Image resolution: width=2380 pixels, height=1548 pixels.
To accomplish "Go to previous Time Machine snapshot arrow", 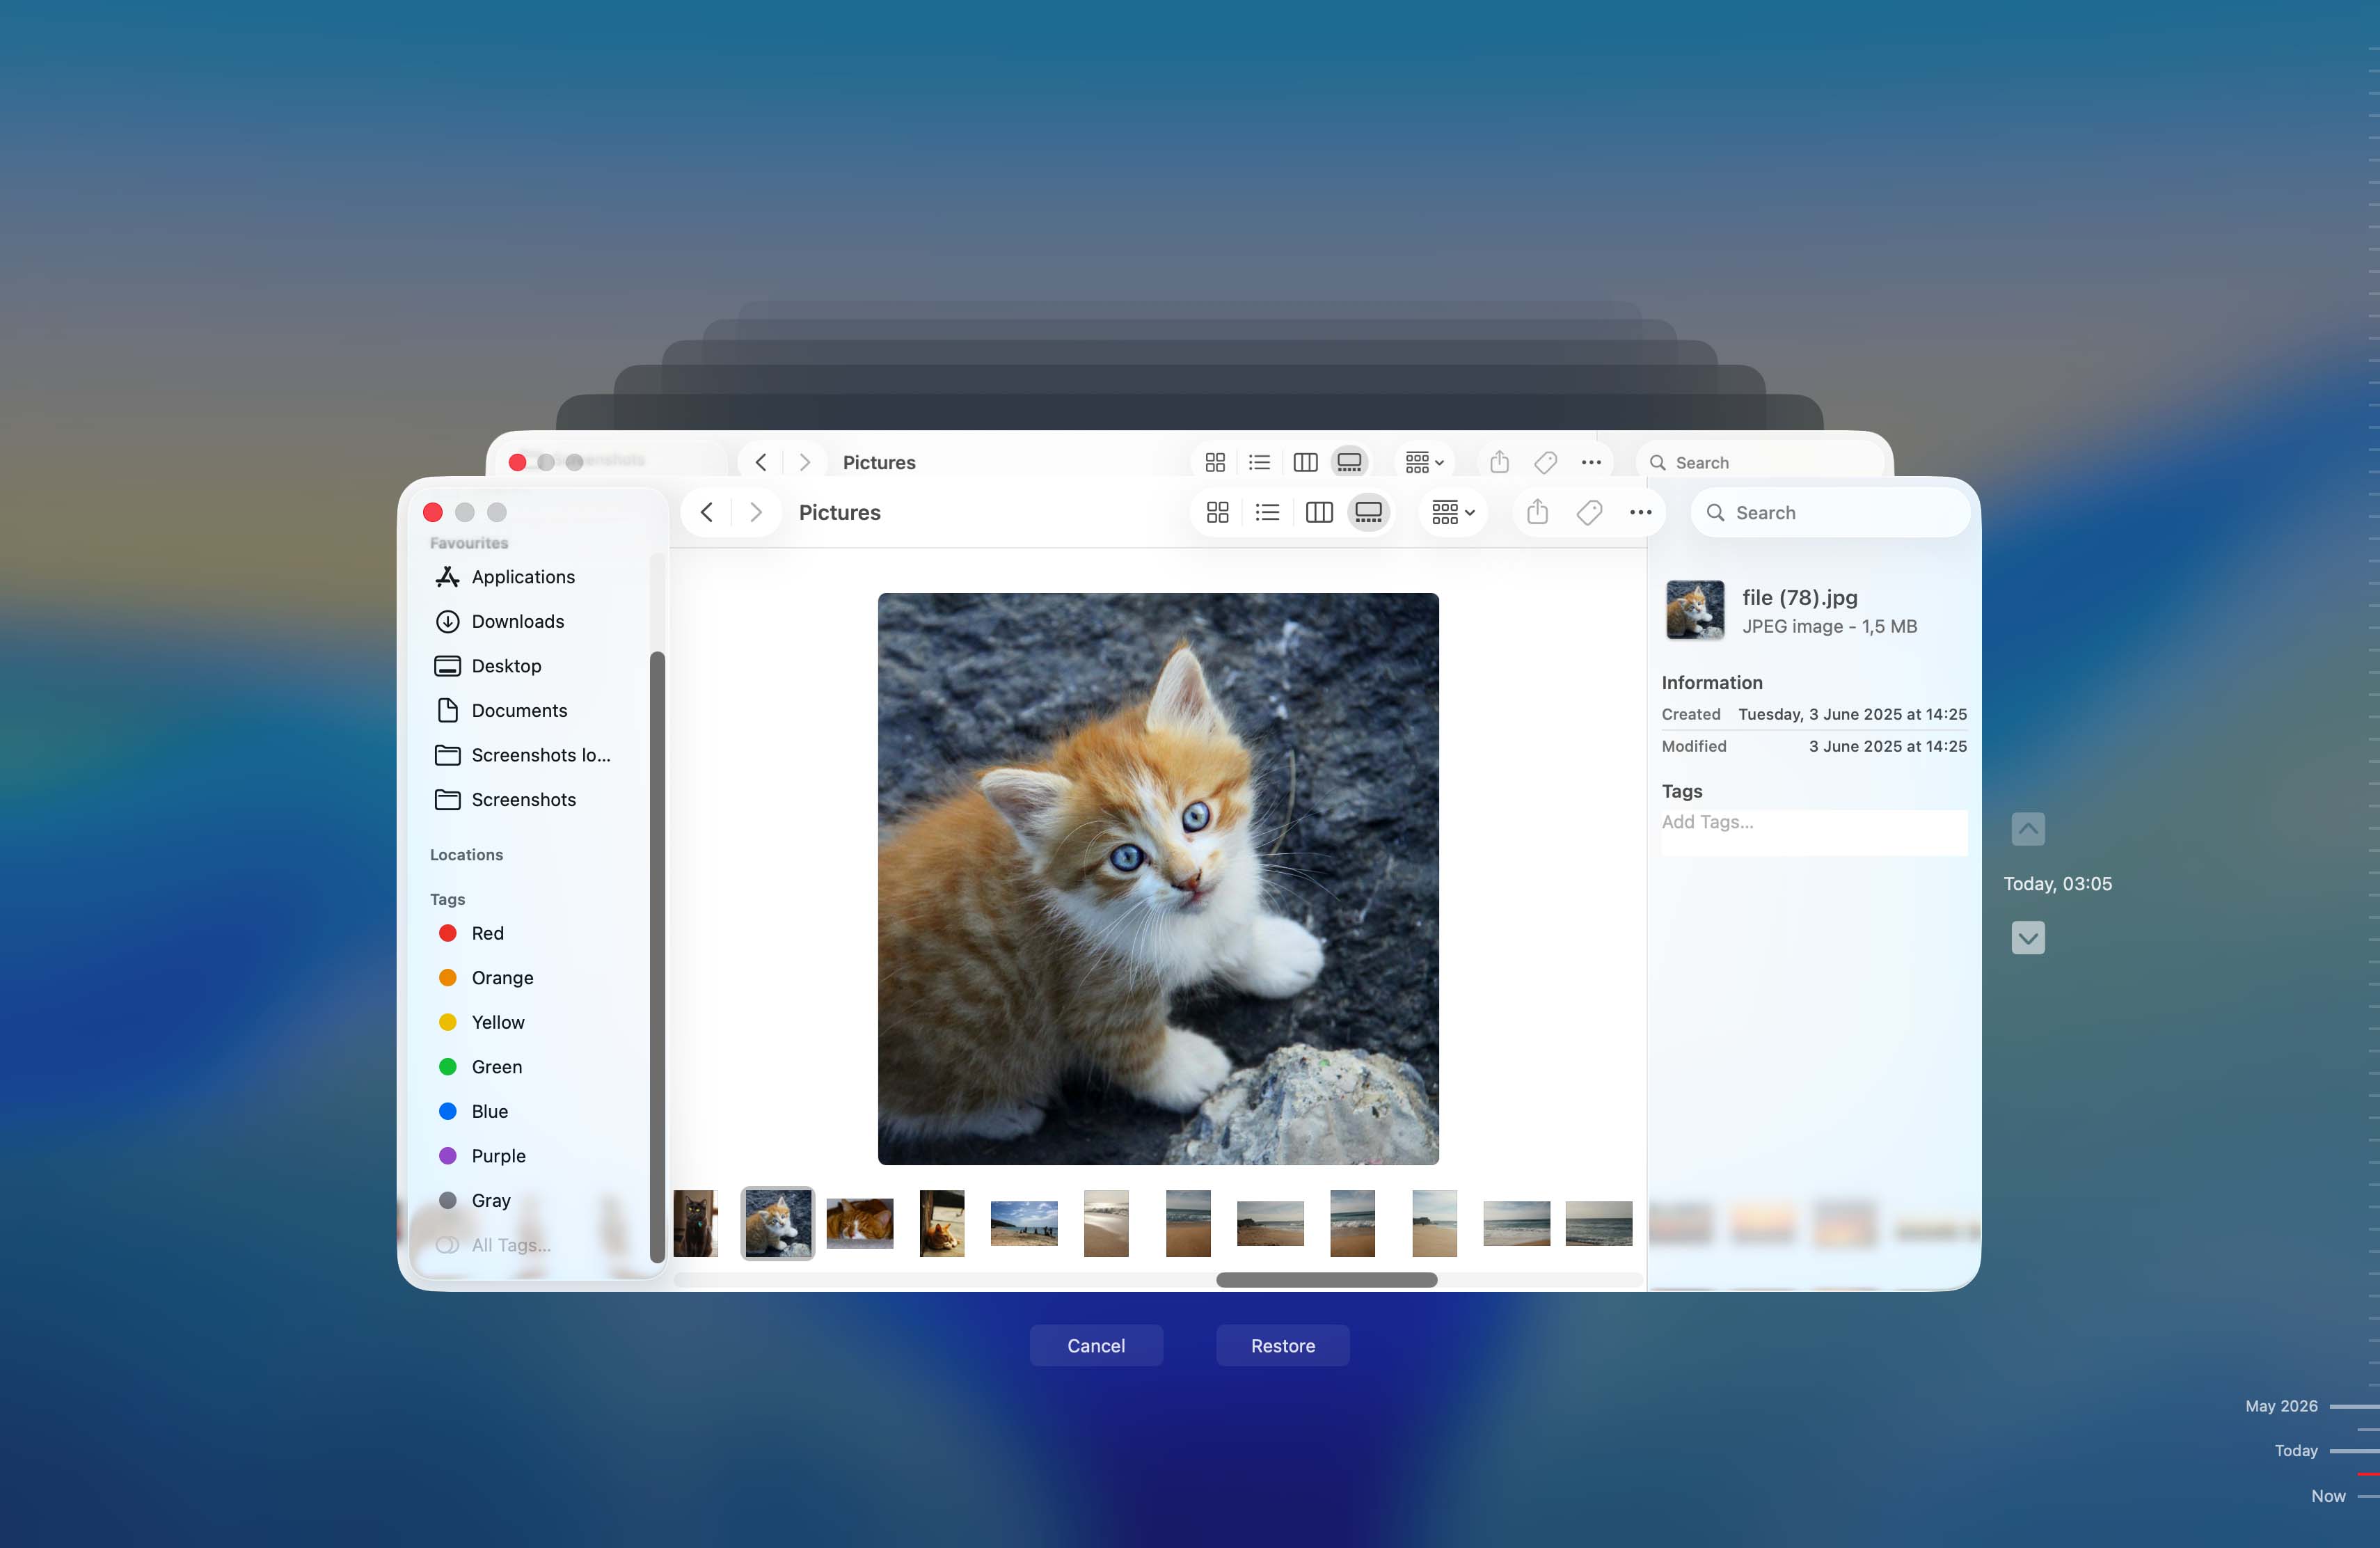I will pos(2028,829).
